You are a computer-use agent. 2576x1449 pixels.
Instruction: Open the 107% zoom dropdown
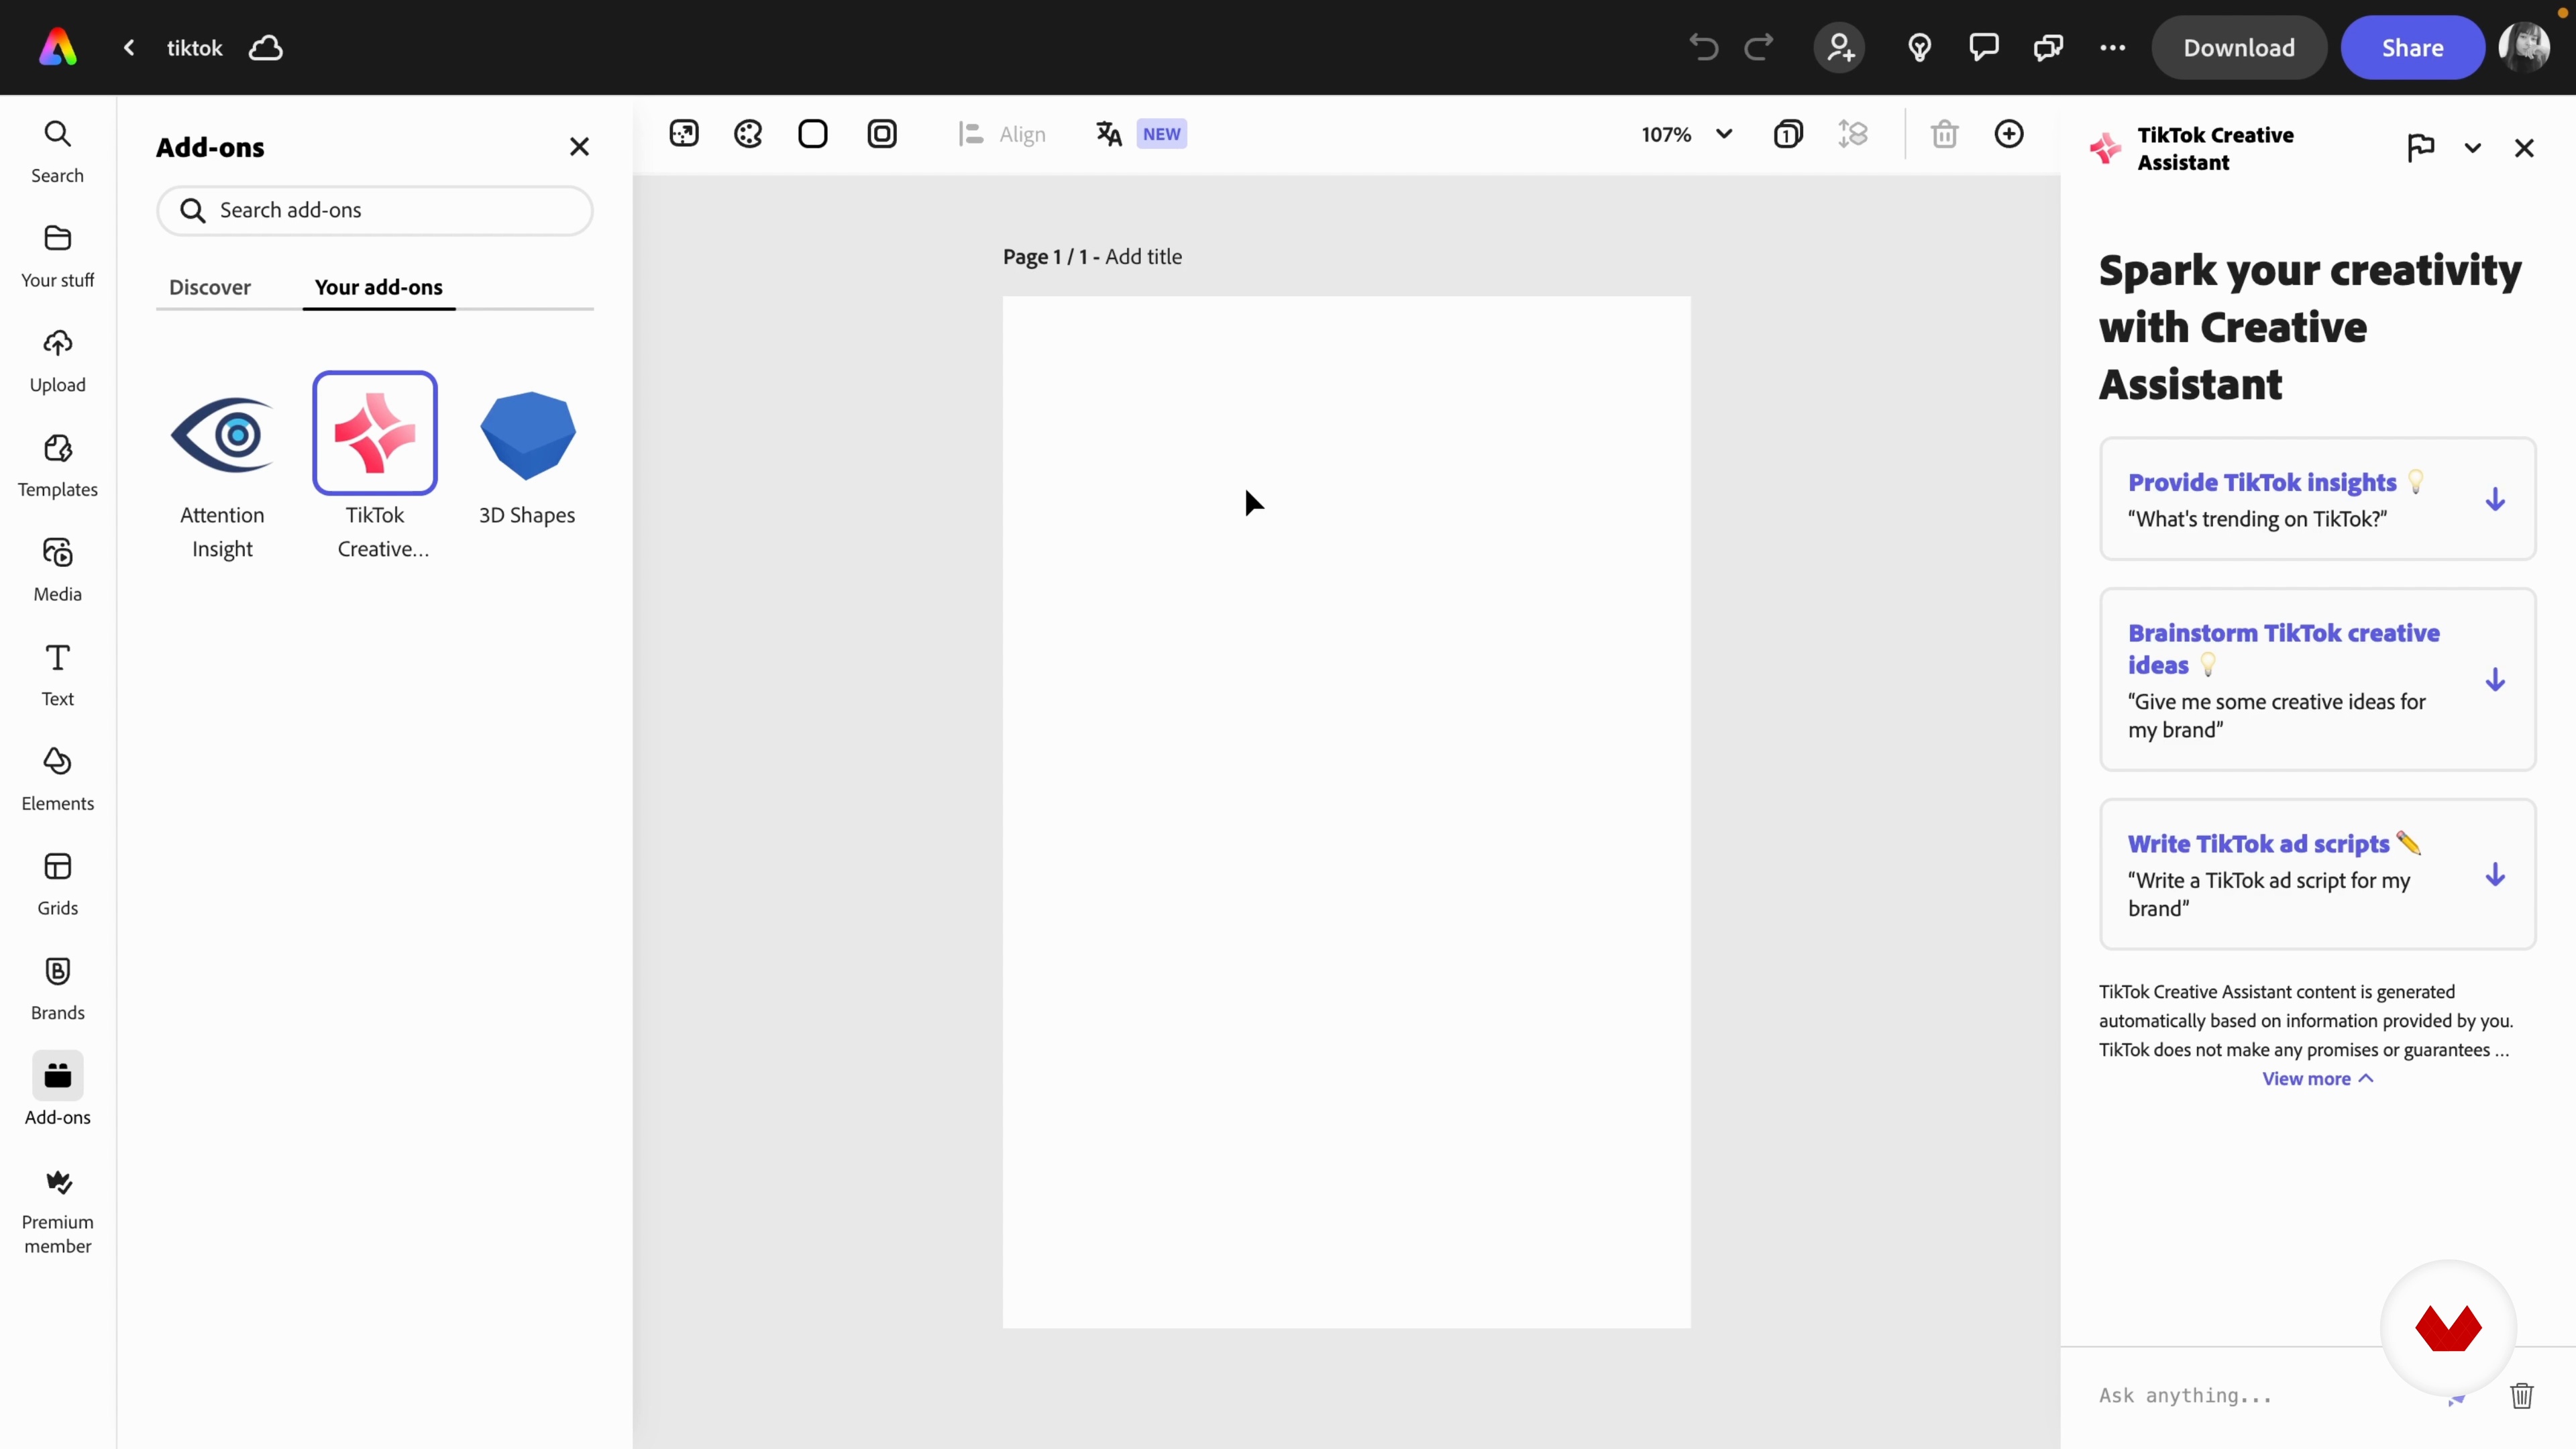(1687, 134)
